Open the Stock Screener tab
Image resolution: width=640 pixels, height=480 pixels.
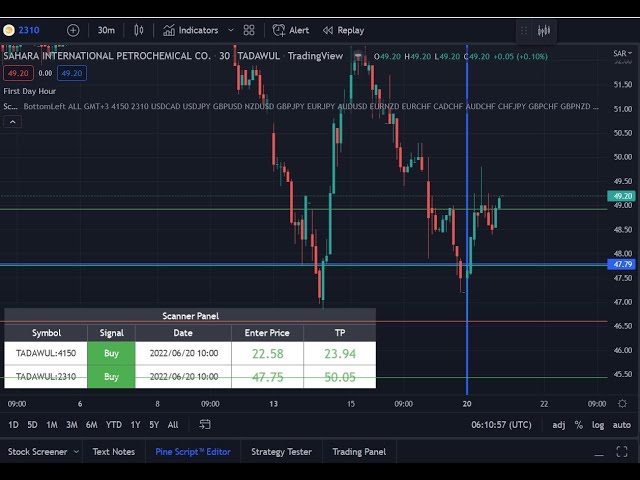point(38,452)
